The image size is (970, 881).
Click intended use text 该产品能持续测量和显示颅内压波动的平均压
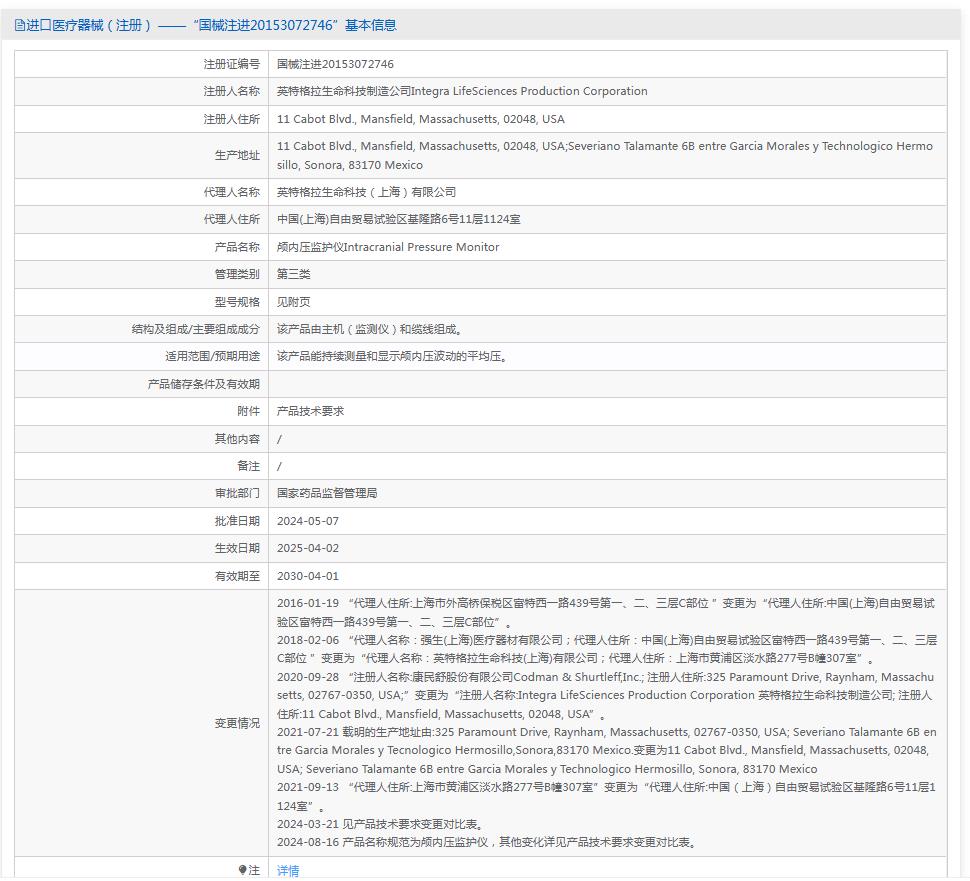[392, 356]
